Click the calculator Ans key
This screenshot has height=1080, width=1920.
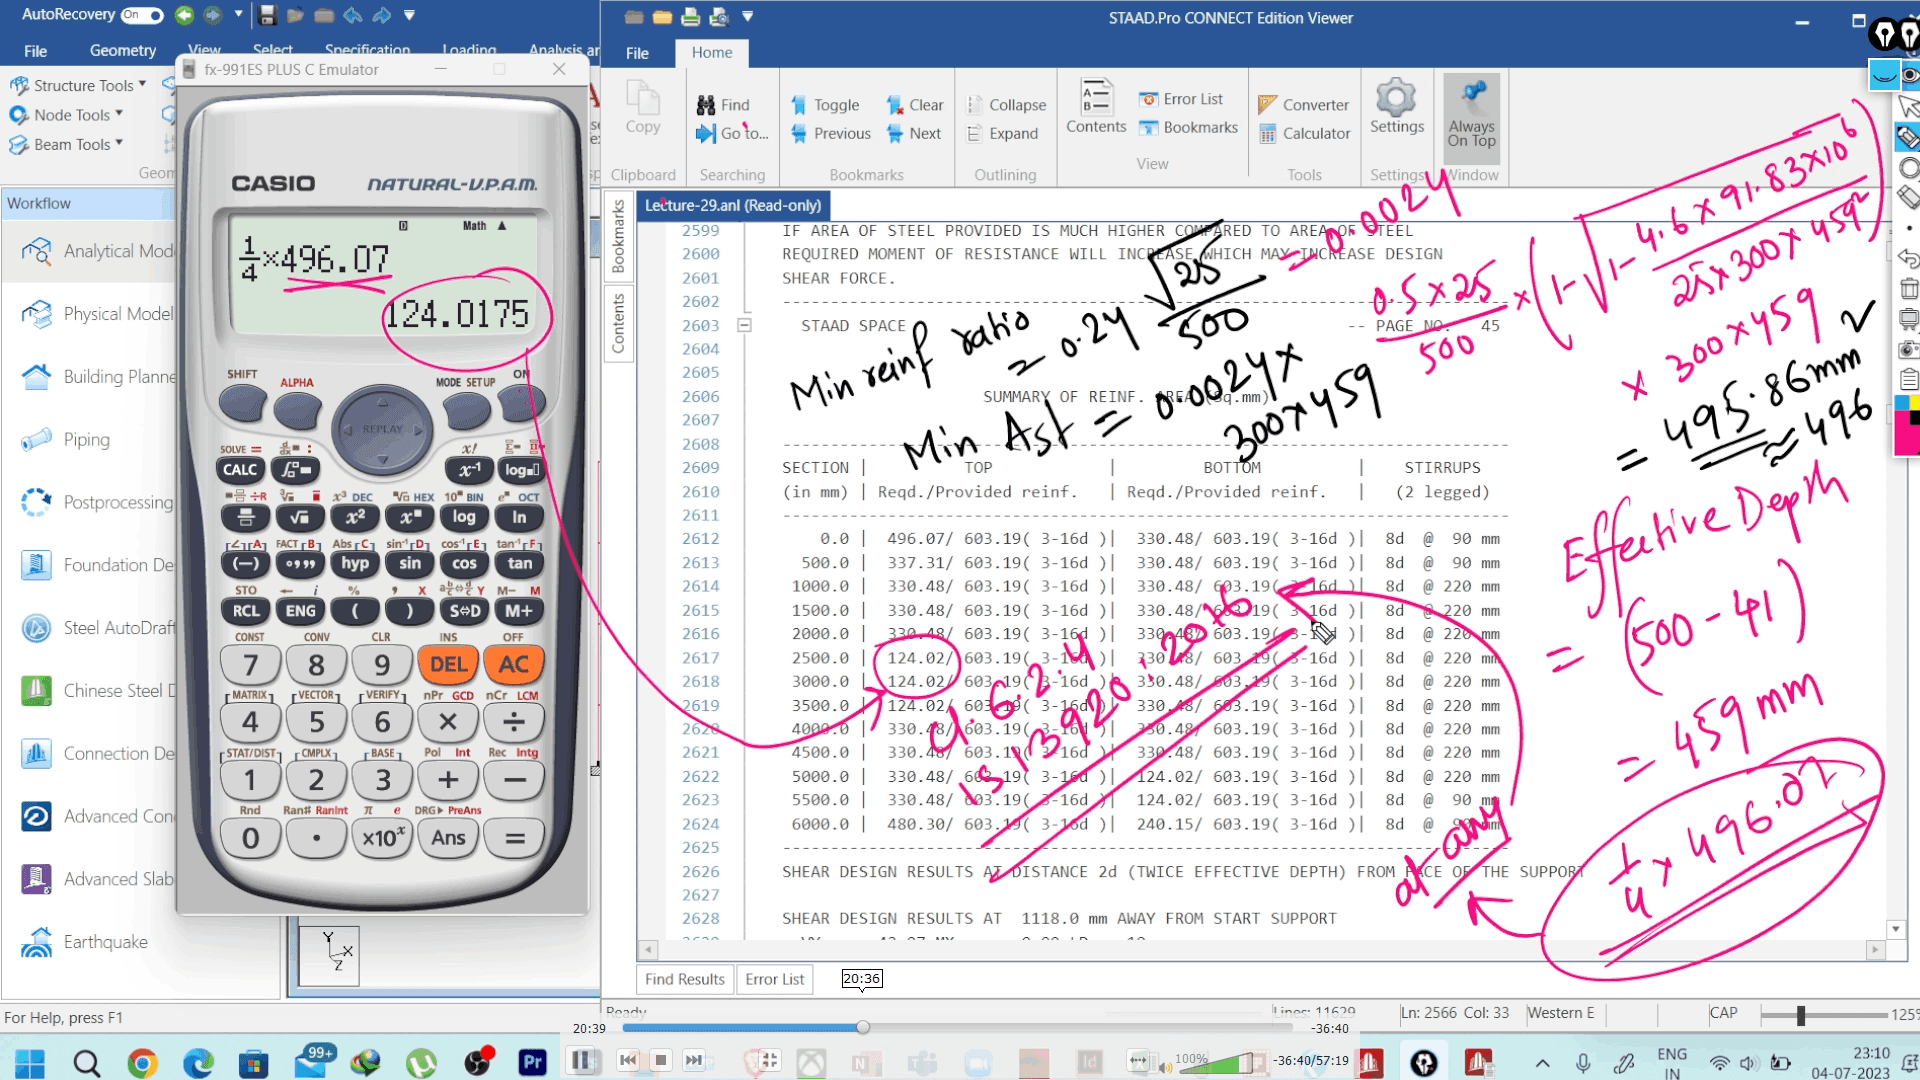point(448,838)
